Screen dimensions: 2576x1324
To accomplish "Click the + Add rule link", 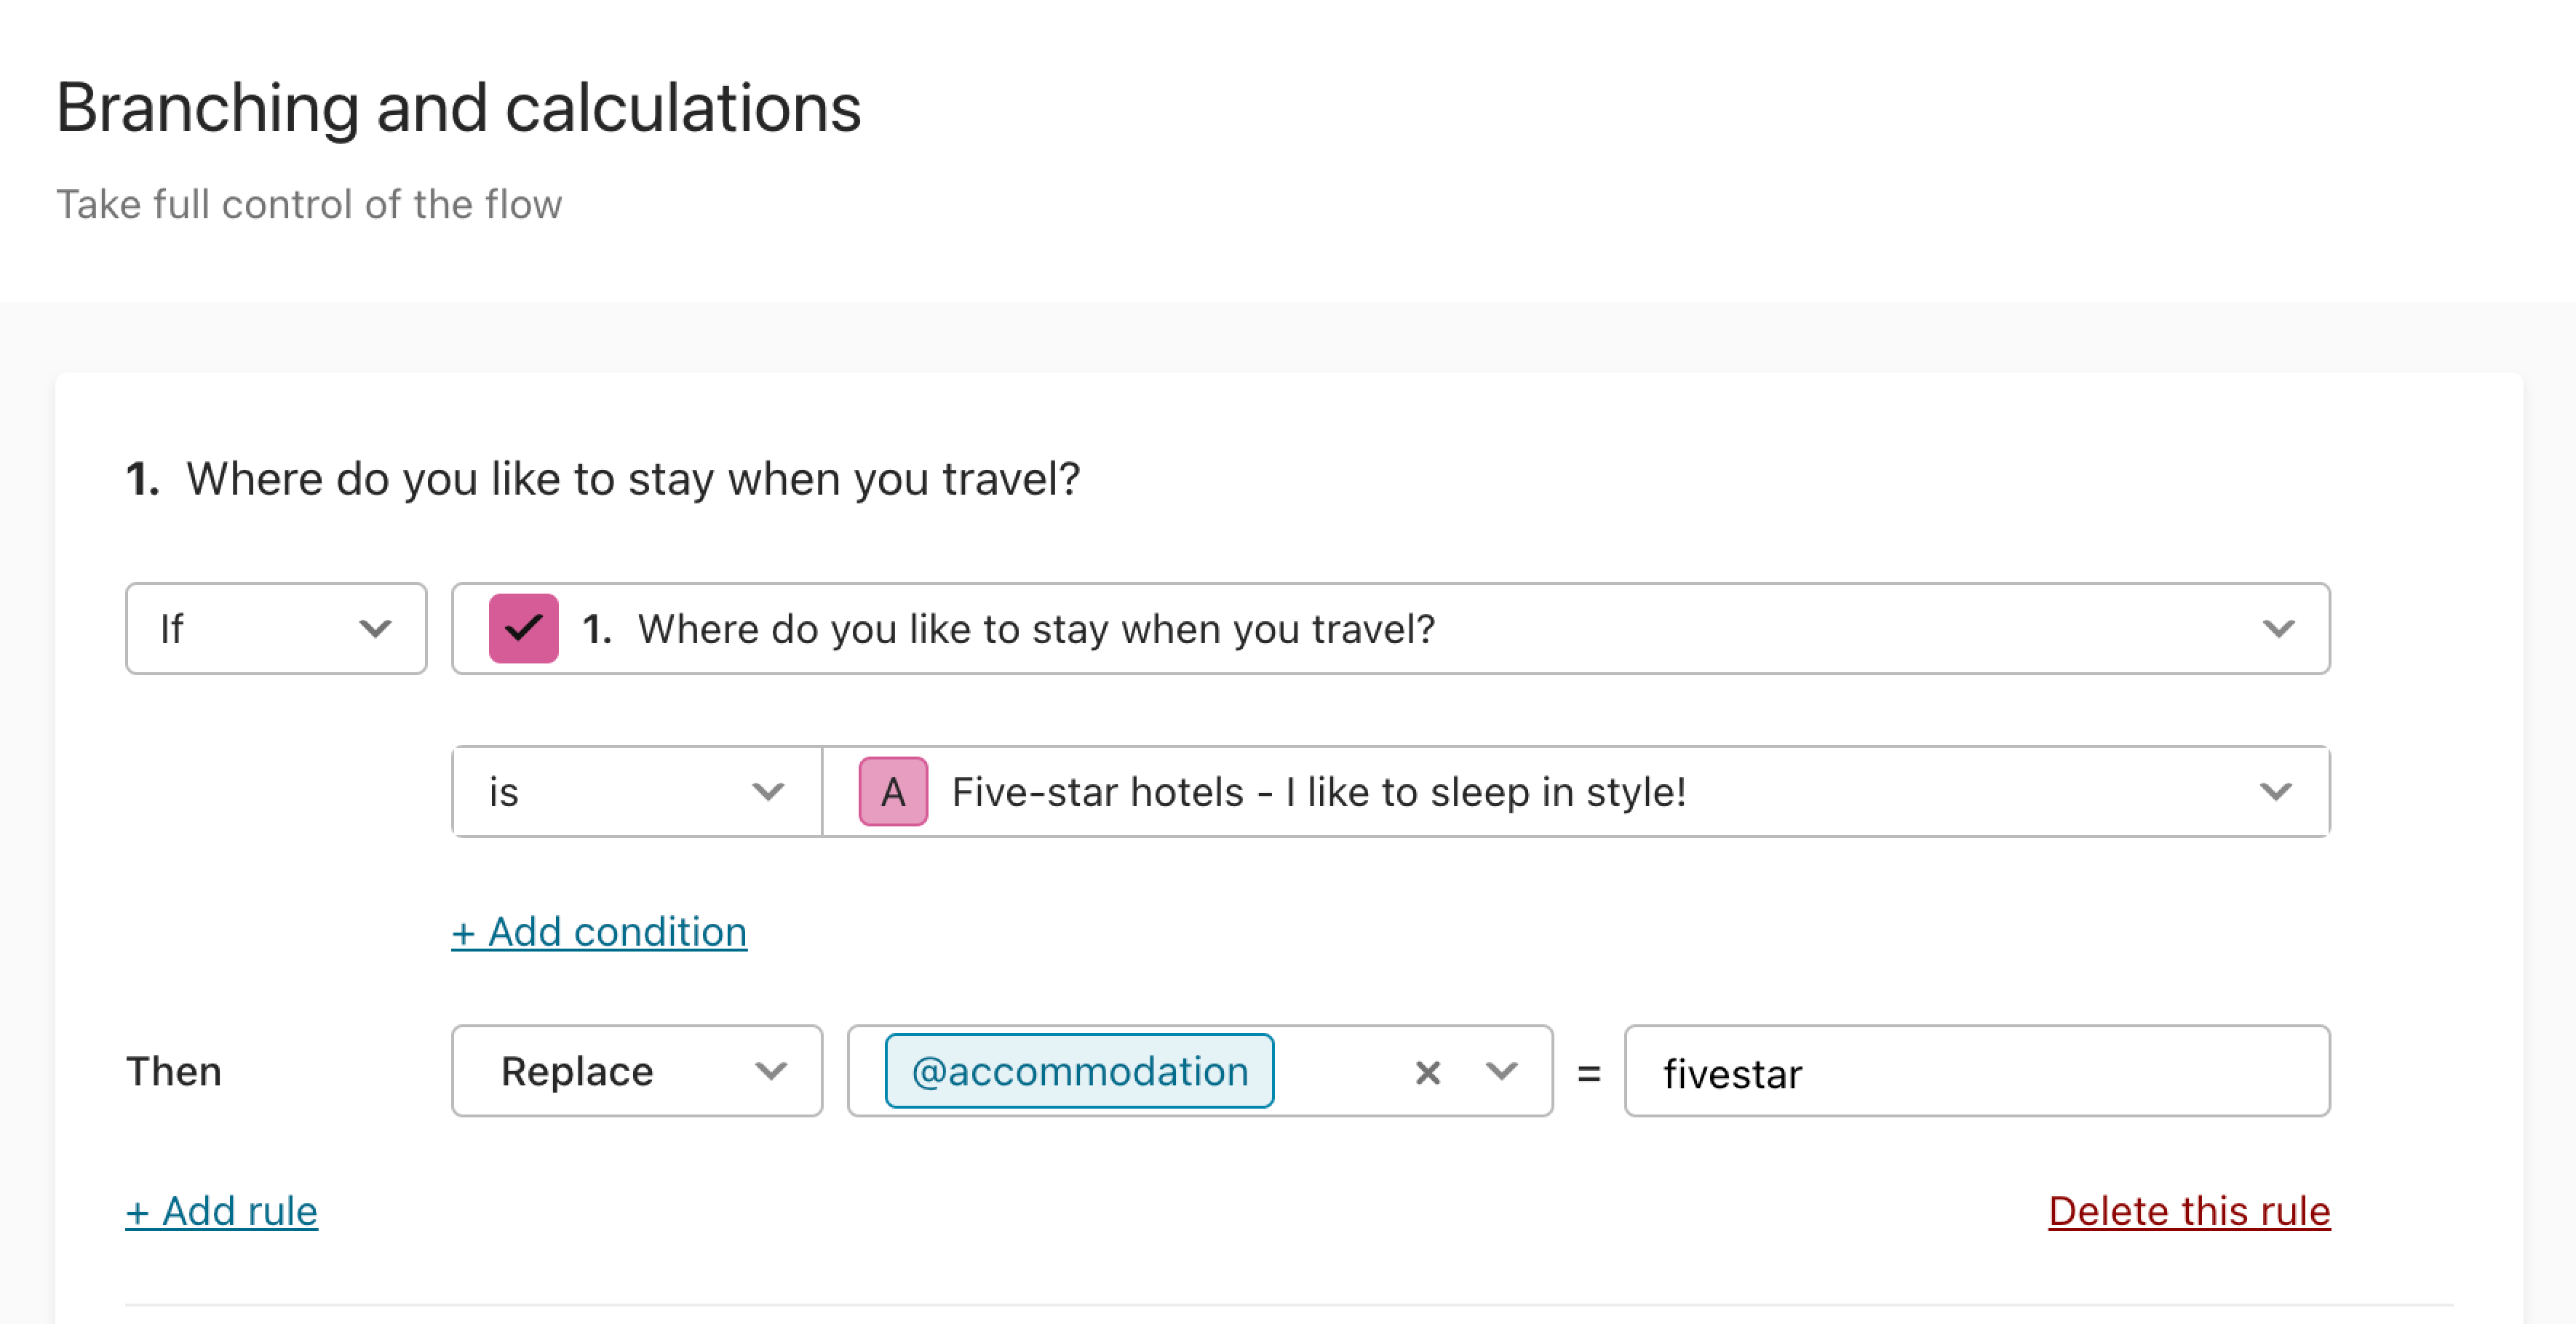I will click(222, 1212).
